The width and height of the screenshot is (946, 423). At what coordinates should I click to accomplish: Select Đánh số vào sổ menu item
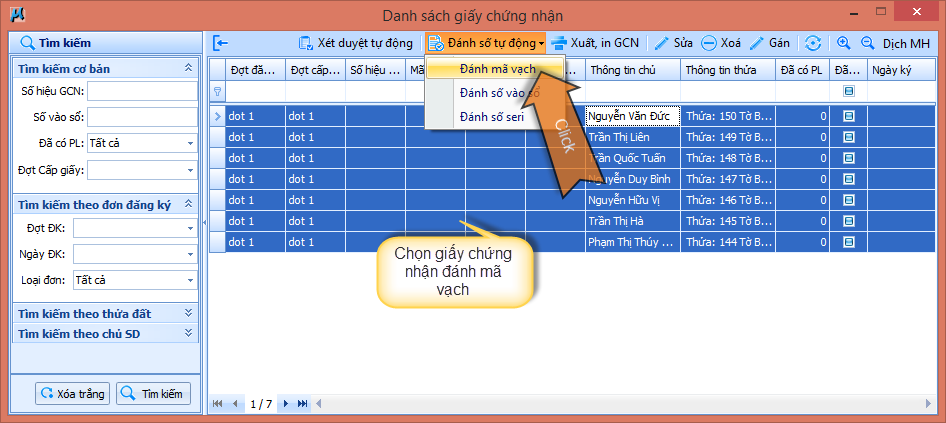(x=498, y=93)
